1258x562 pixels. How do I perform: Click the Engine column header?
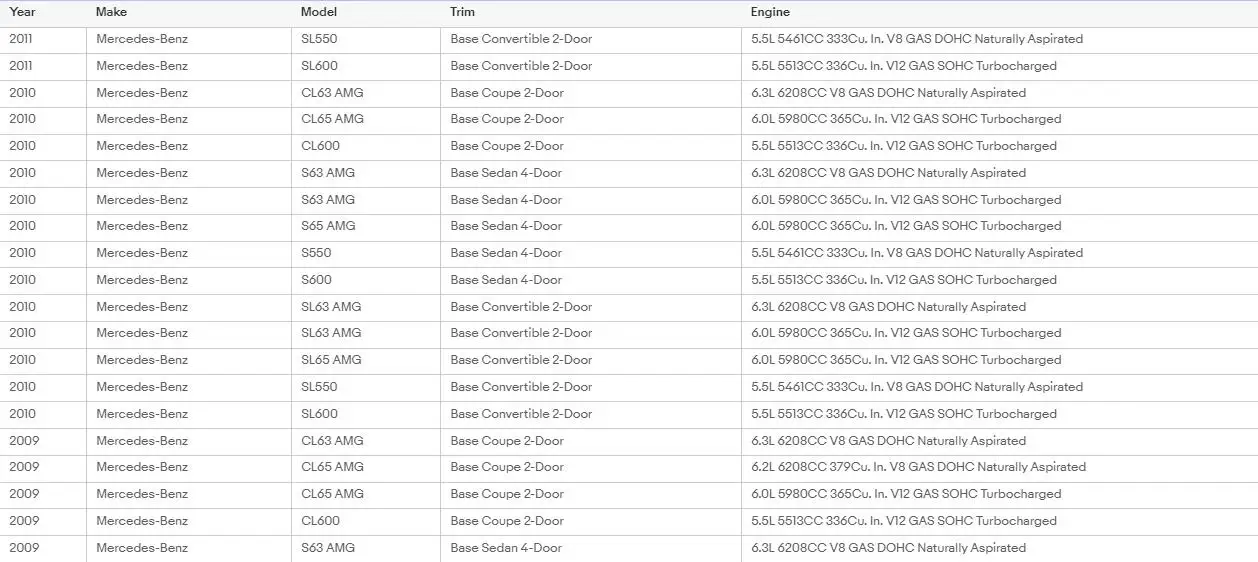pos(1000,13)
